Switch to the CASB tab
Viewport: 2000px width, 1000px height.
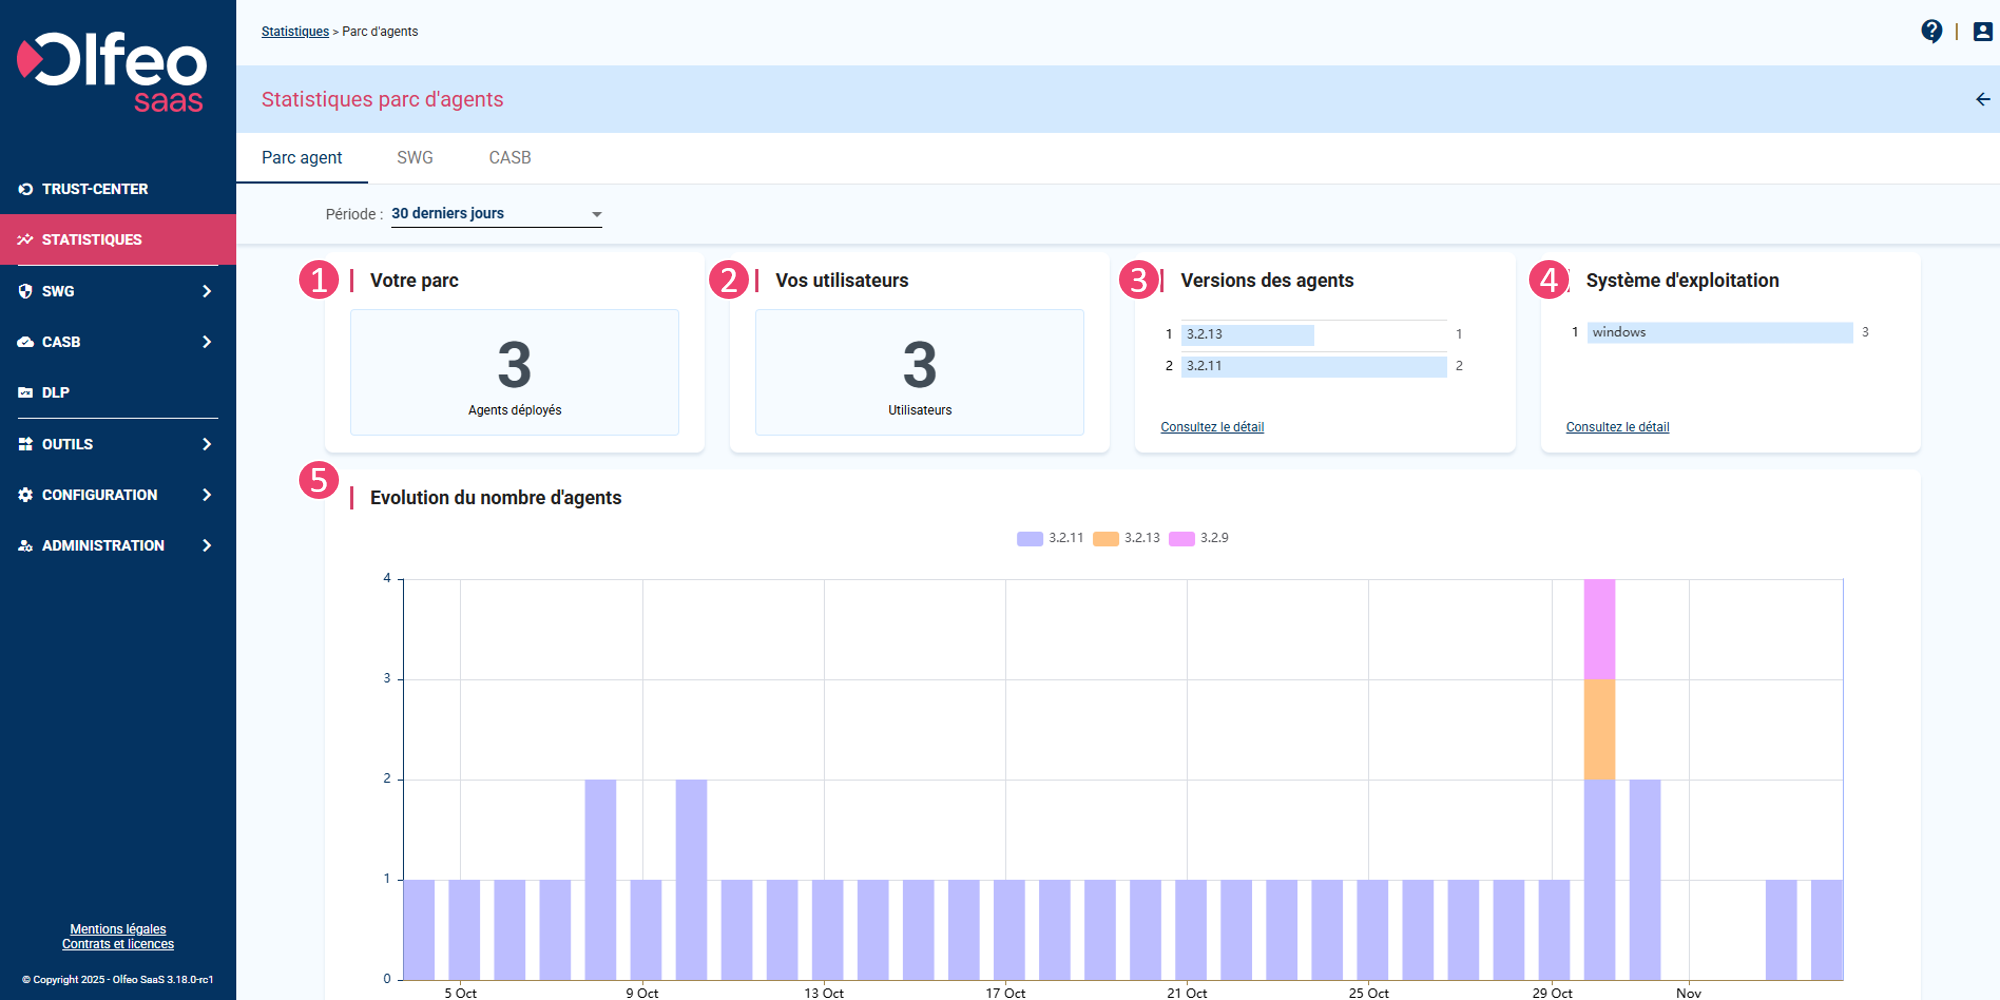(510, 158)
